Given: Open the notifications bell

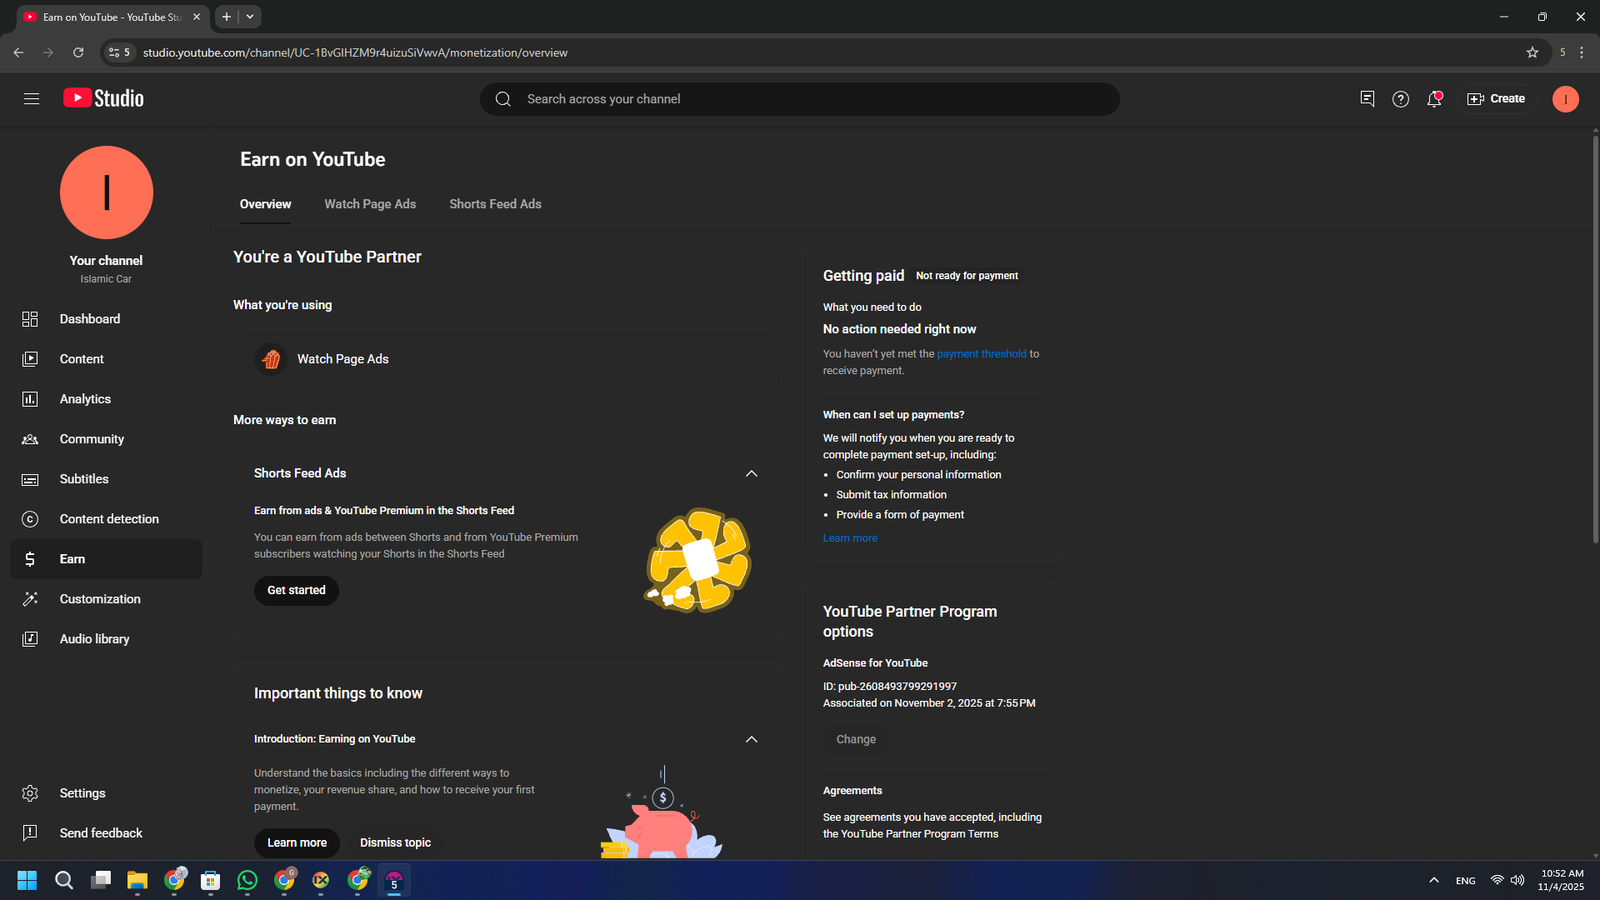Looking at the screenshot, I should (x=1434, y=99).
